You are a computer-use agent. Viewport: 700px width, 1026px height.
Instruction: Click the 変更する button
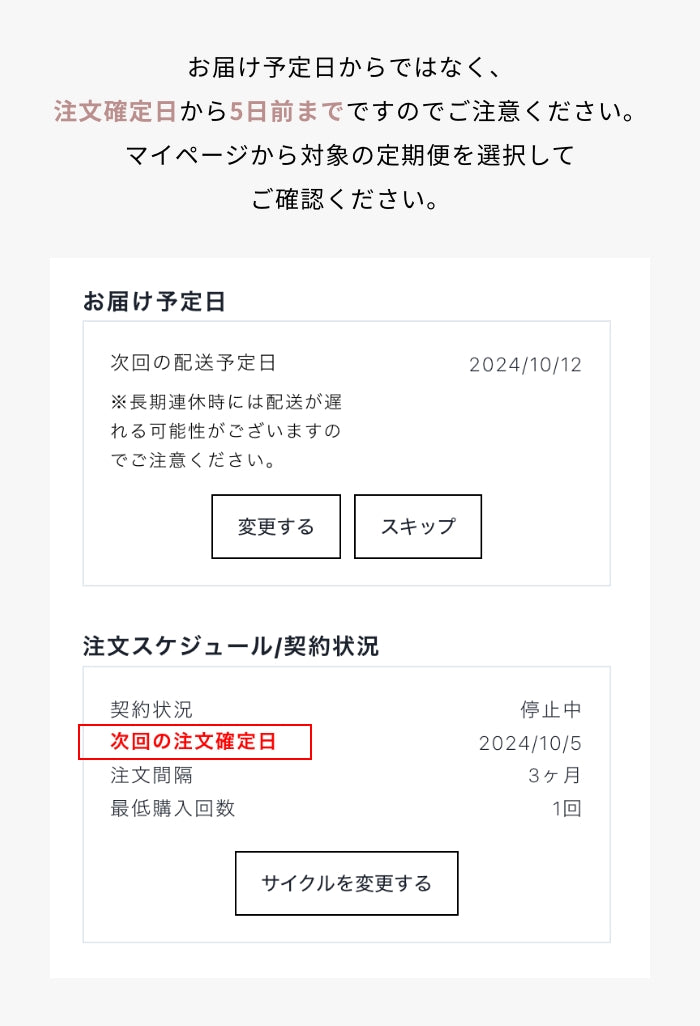[276, 527]
